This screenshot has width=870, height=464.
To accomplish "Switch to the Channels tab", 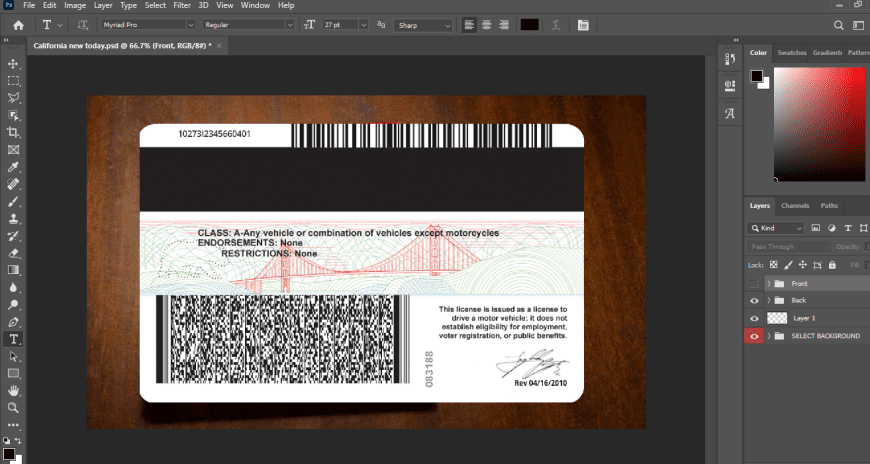I will pyautogui.click(x=795, y=206).
